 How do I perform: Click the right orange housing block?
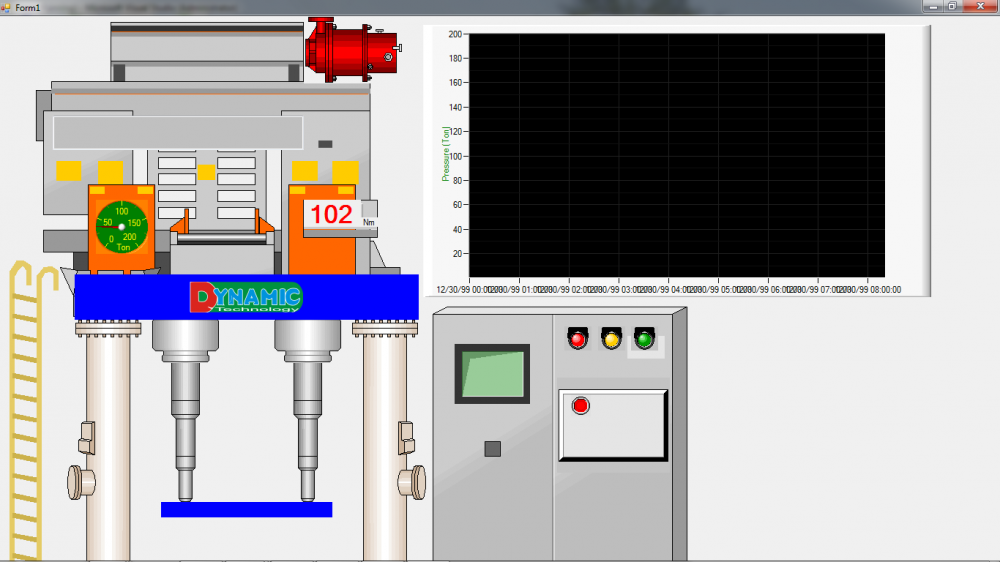pyautogui.click(x=322, y=230)
